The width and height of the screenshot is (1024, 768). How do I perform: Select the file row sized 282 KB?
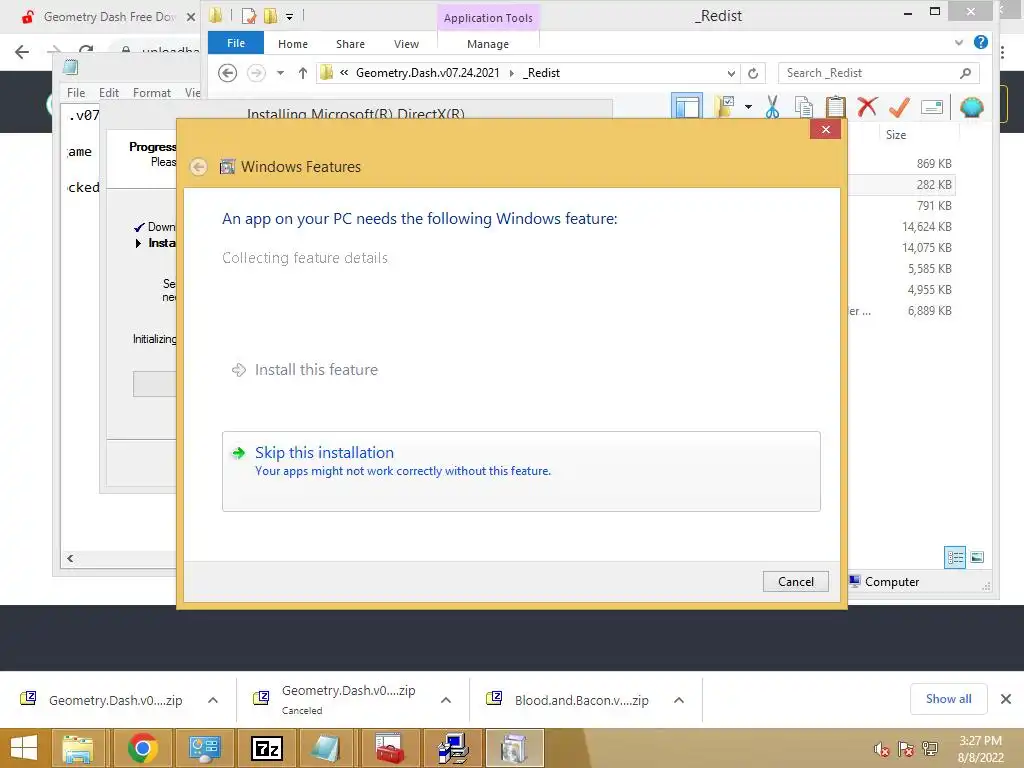pos(901,184)
